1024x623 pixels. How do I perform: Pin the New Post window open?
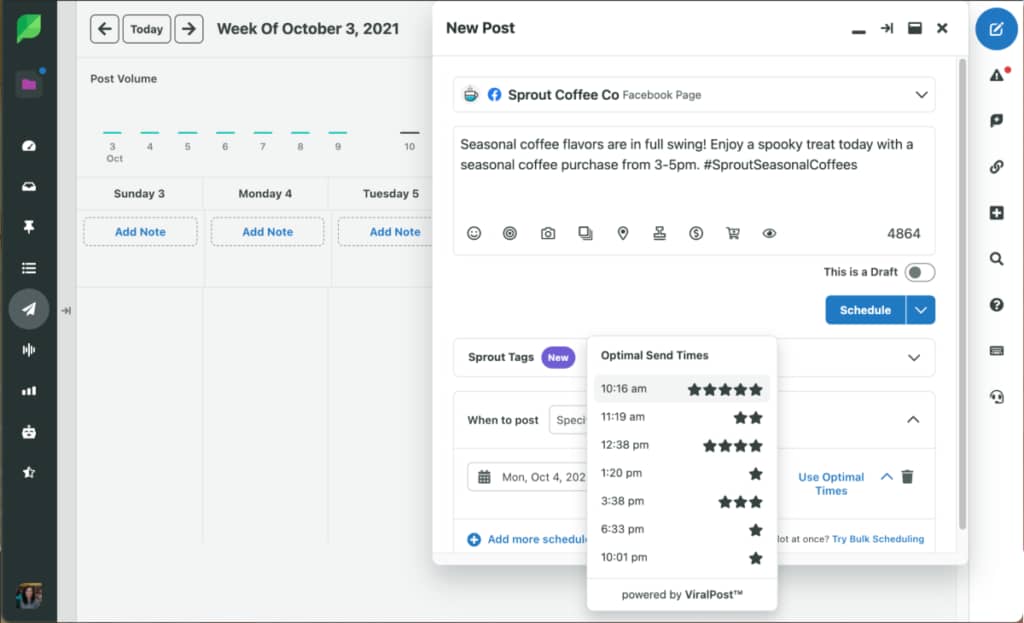click(886, 28)
